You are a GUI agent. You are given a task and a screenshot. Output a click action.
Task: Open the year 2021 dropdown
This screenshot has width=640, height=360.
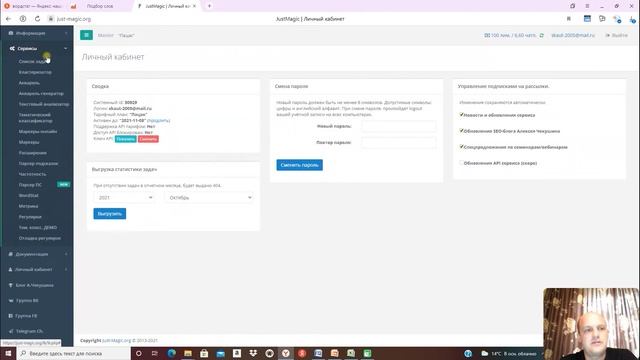pos(125,198)
